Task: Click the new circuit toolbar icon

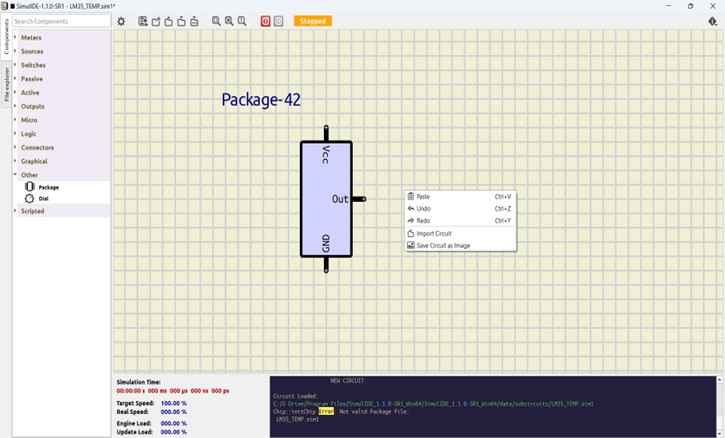Action: (143, 21)
